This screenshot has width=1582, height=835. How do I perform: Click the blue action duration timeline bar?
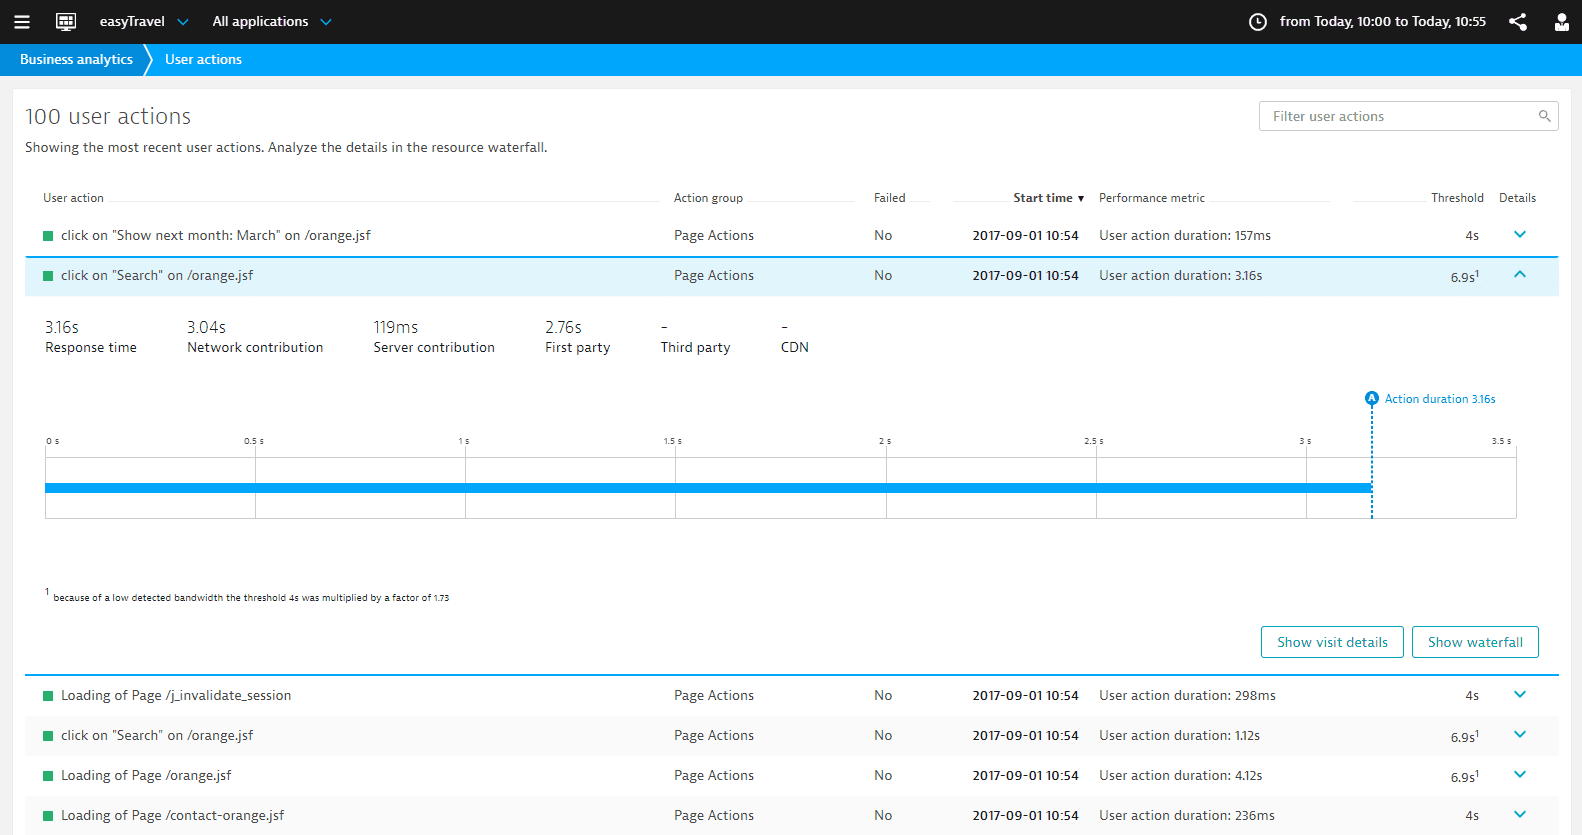pos(708,488)
